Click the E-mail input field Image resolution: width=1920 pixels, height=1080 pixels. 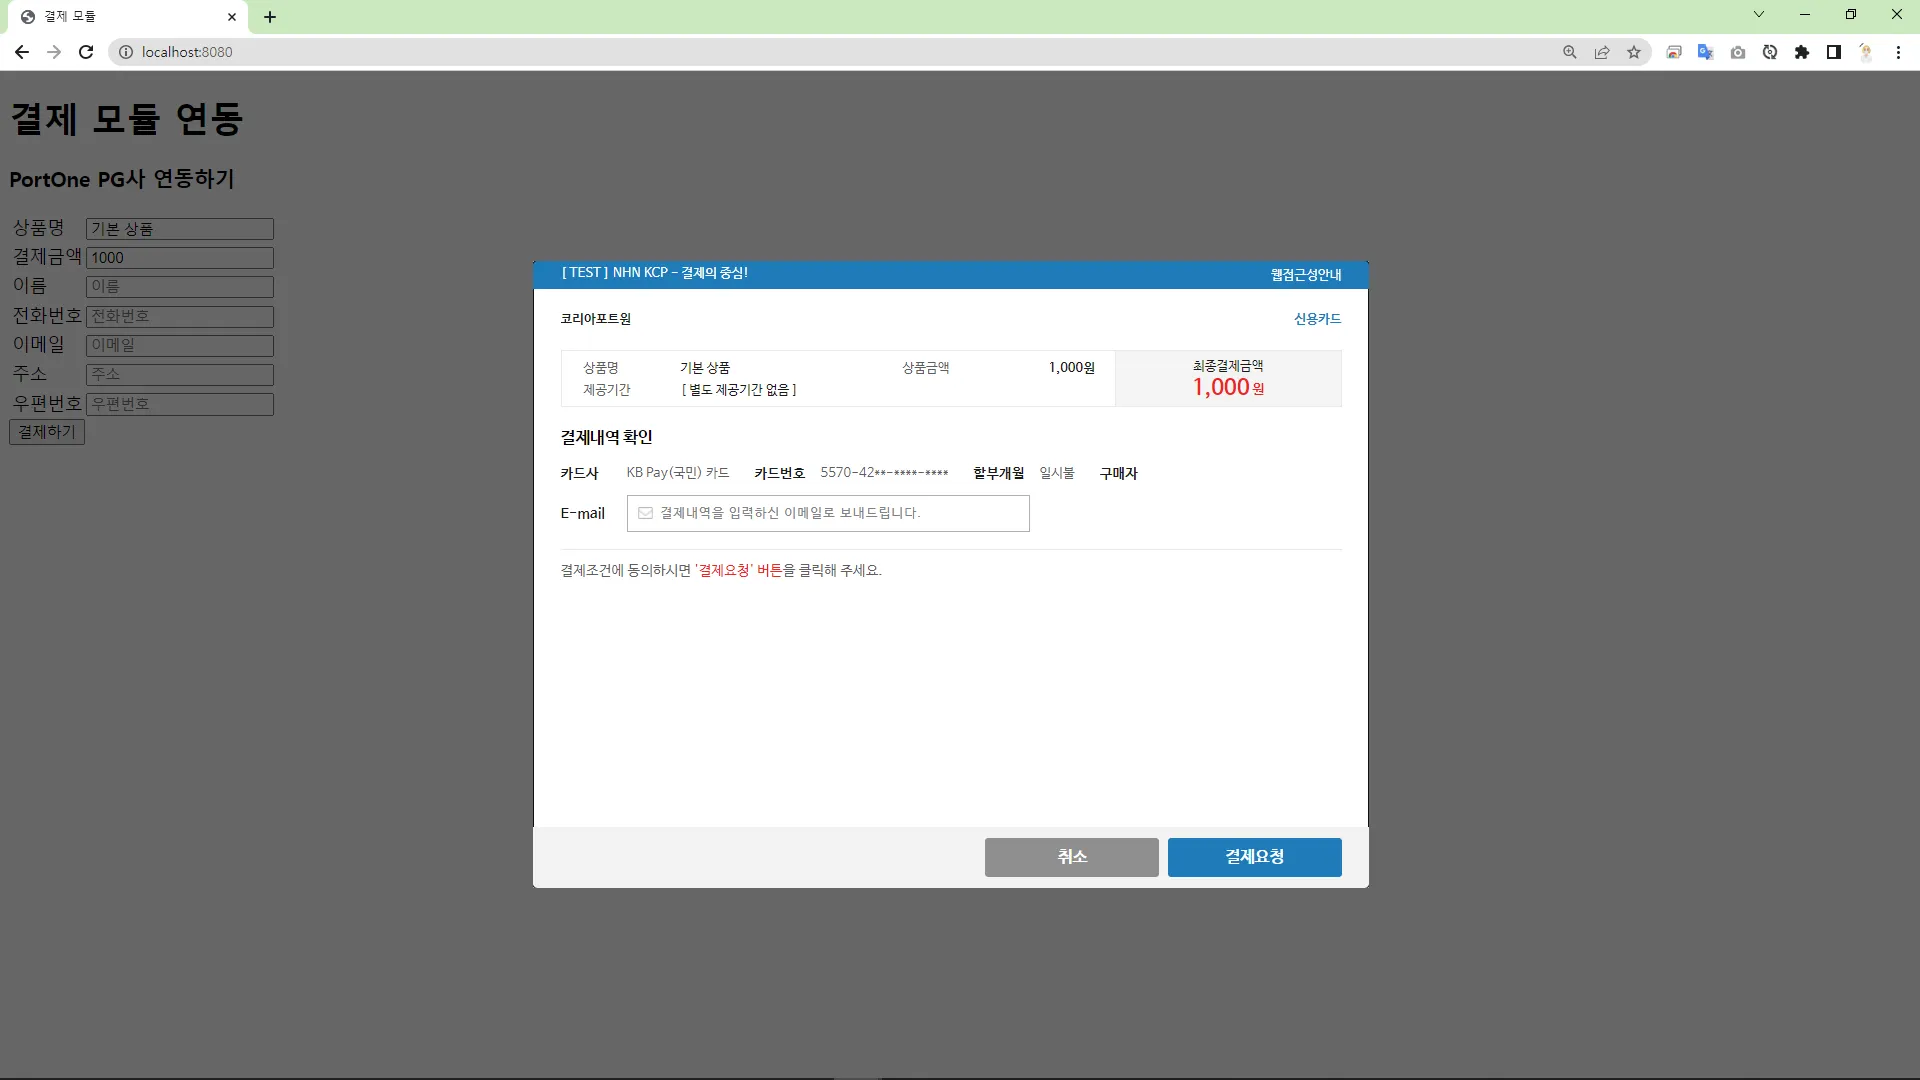point(828,513)
